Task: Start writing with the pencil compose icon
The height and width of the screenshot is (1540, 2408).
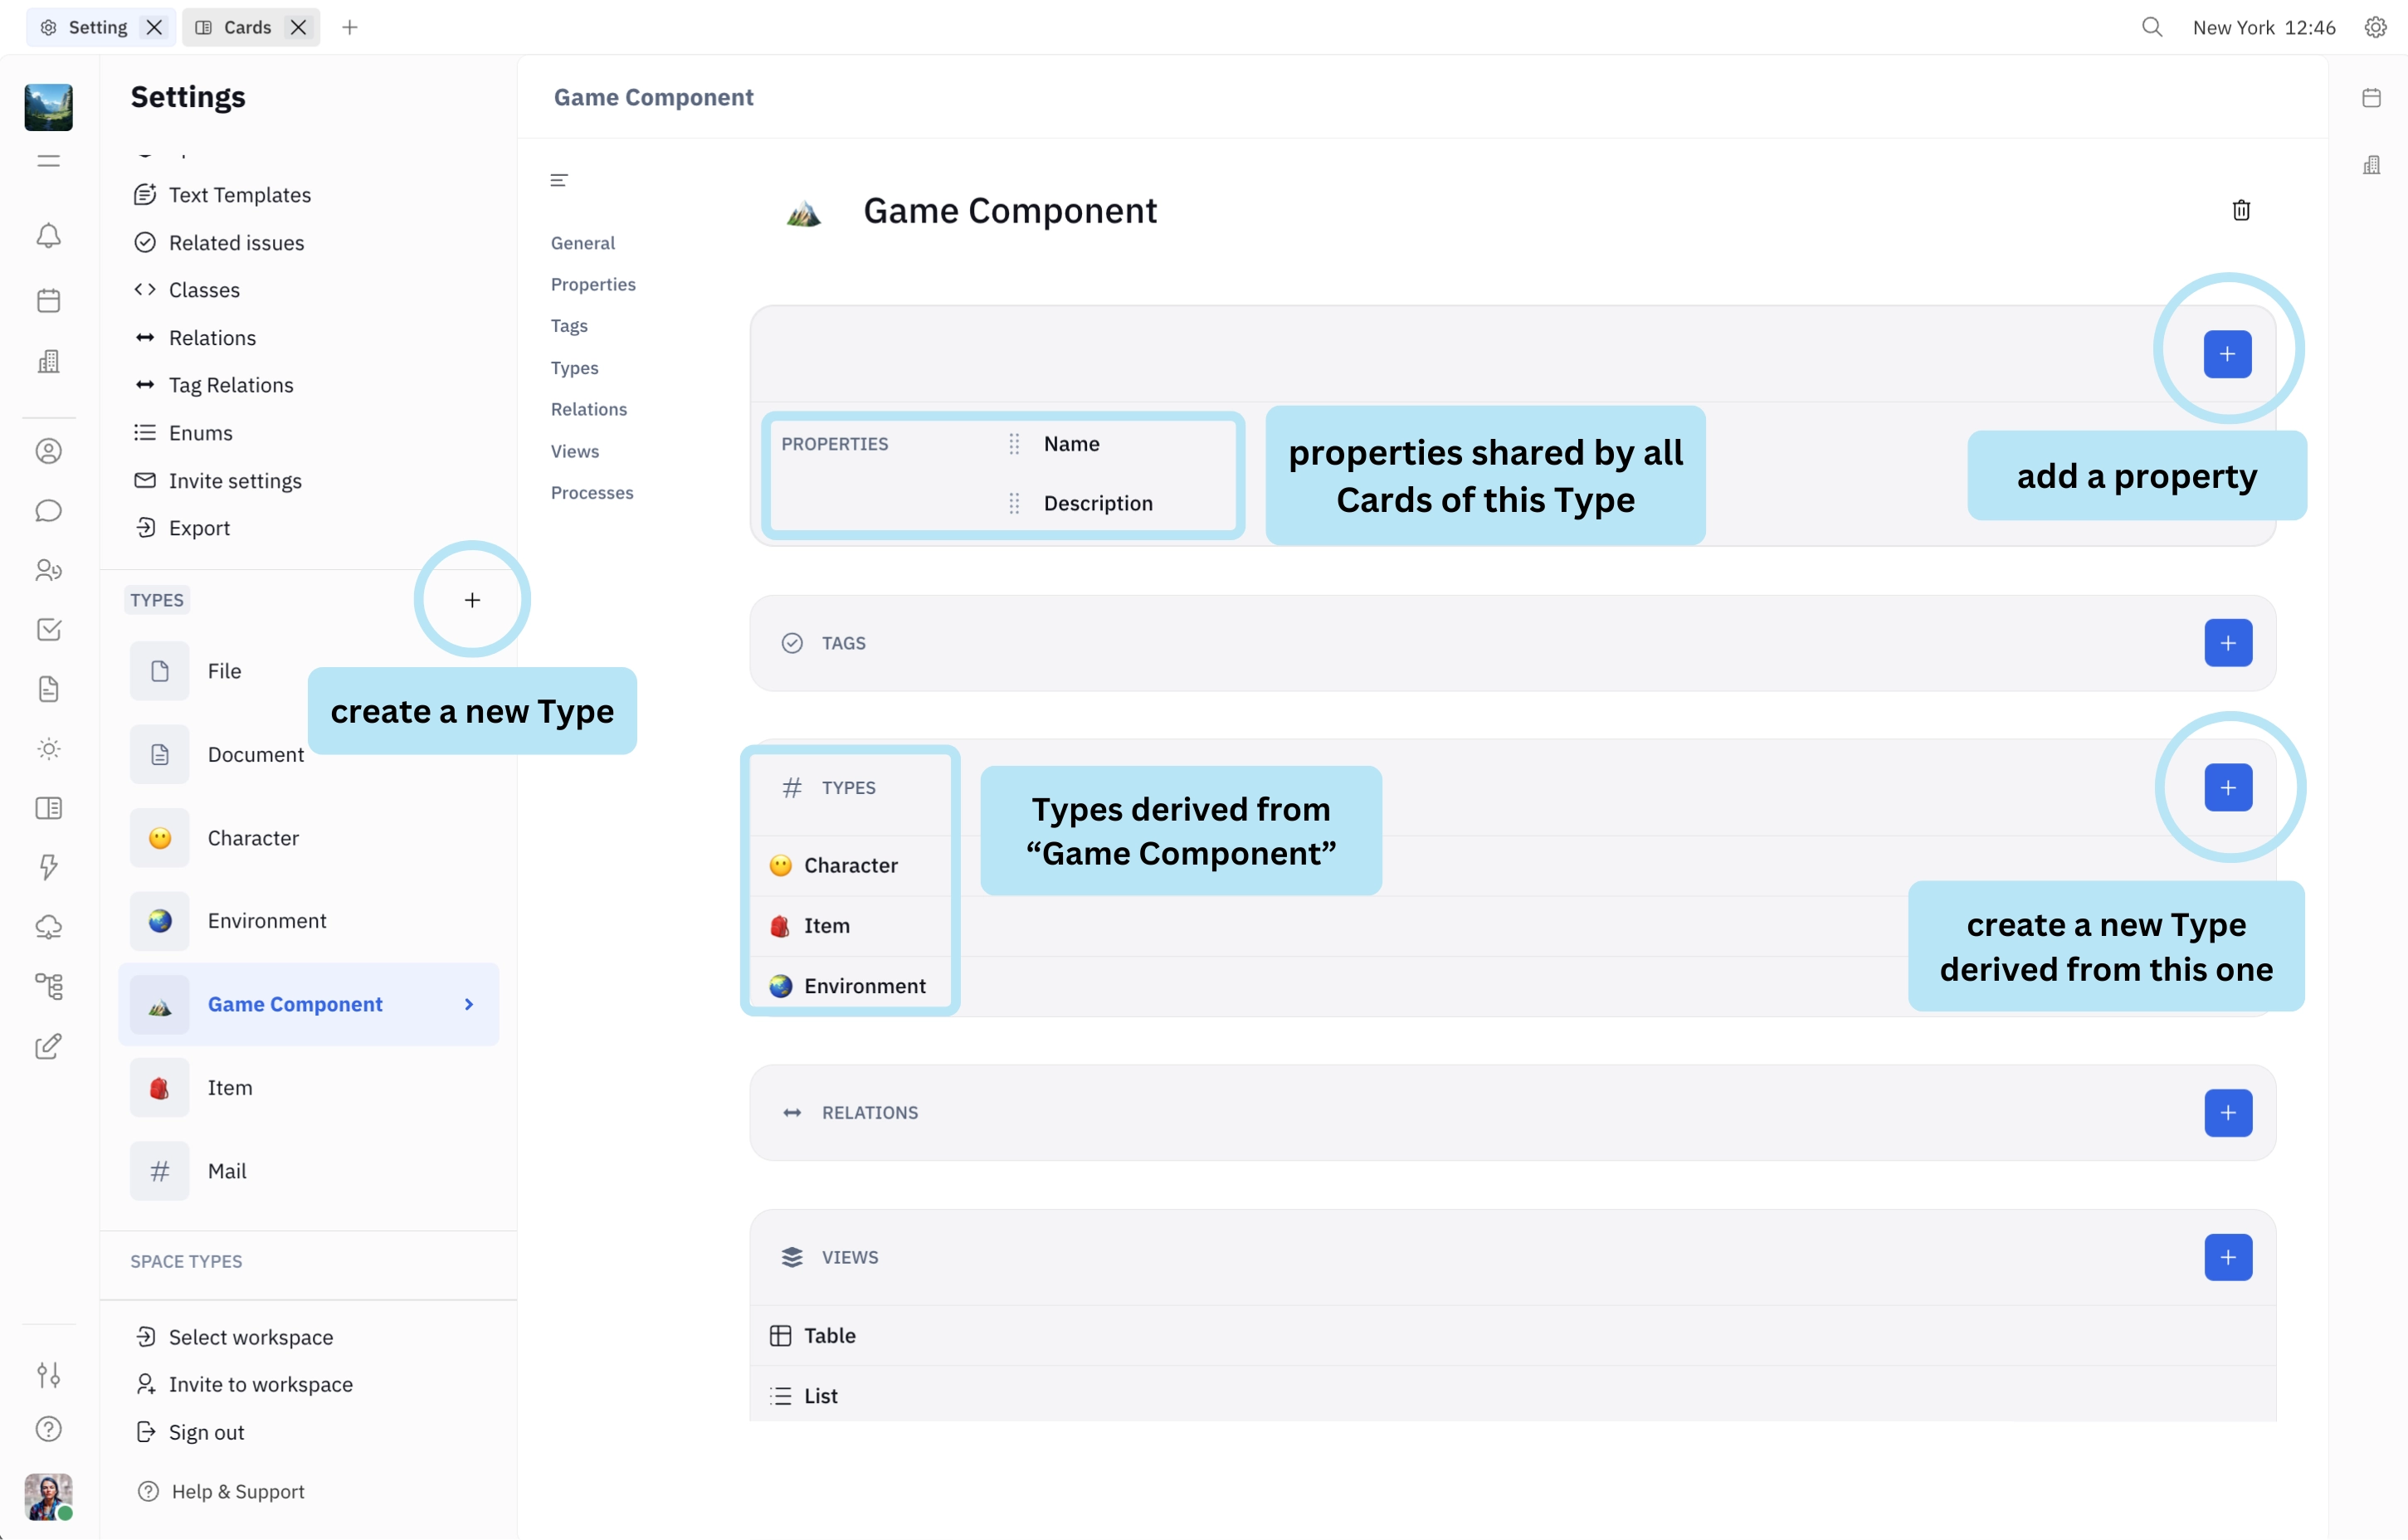Action: pyautogui.click(x=48, y=1047)
